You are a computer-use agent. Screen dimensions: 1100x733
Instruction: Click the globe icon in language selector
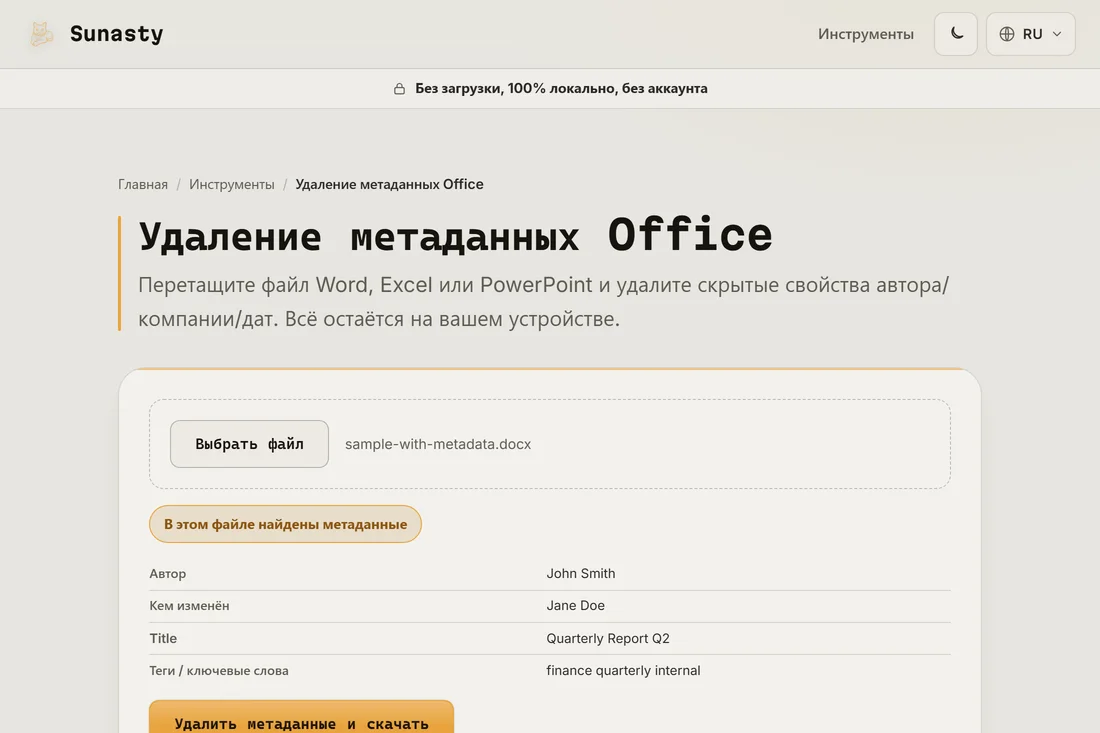[1007, 34]
